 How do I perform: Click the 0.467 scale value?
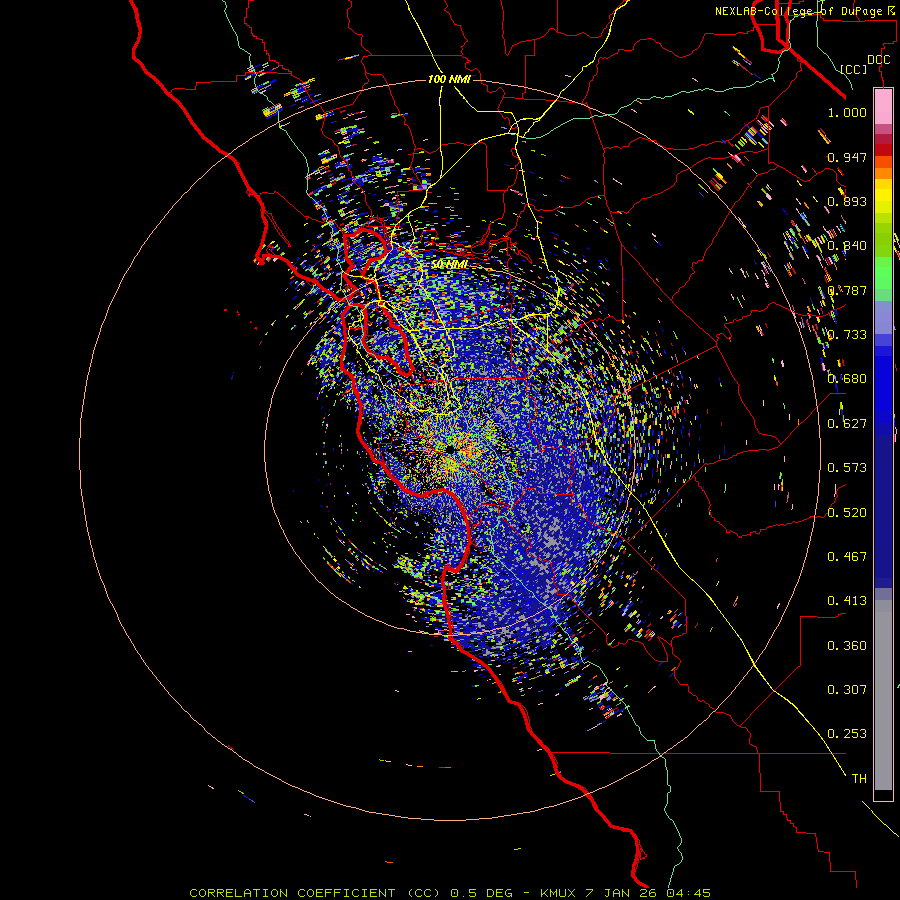[x=847, y=557]
